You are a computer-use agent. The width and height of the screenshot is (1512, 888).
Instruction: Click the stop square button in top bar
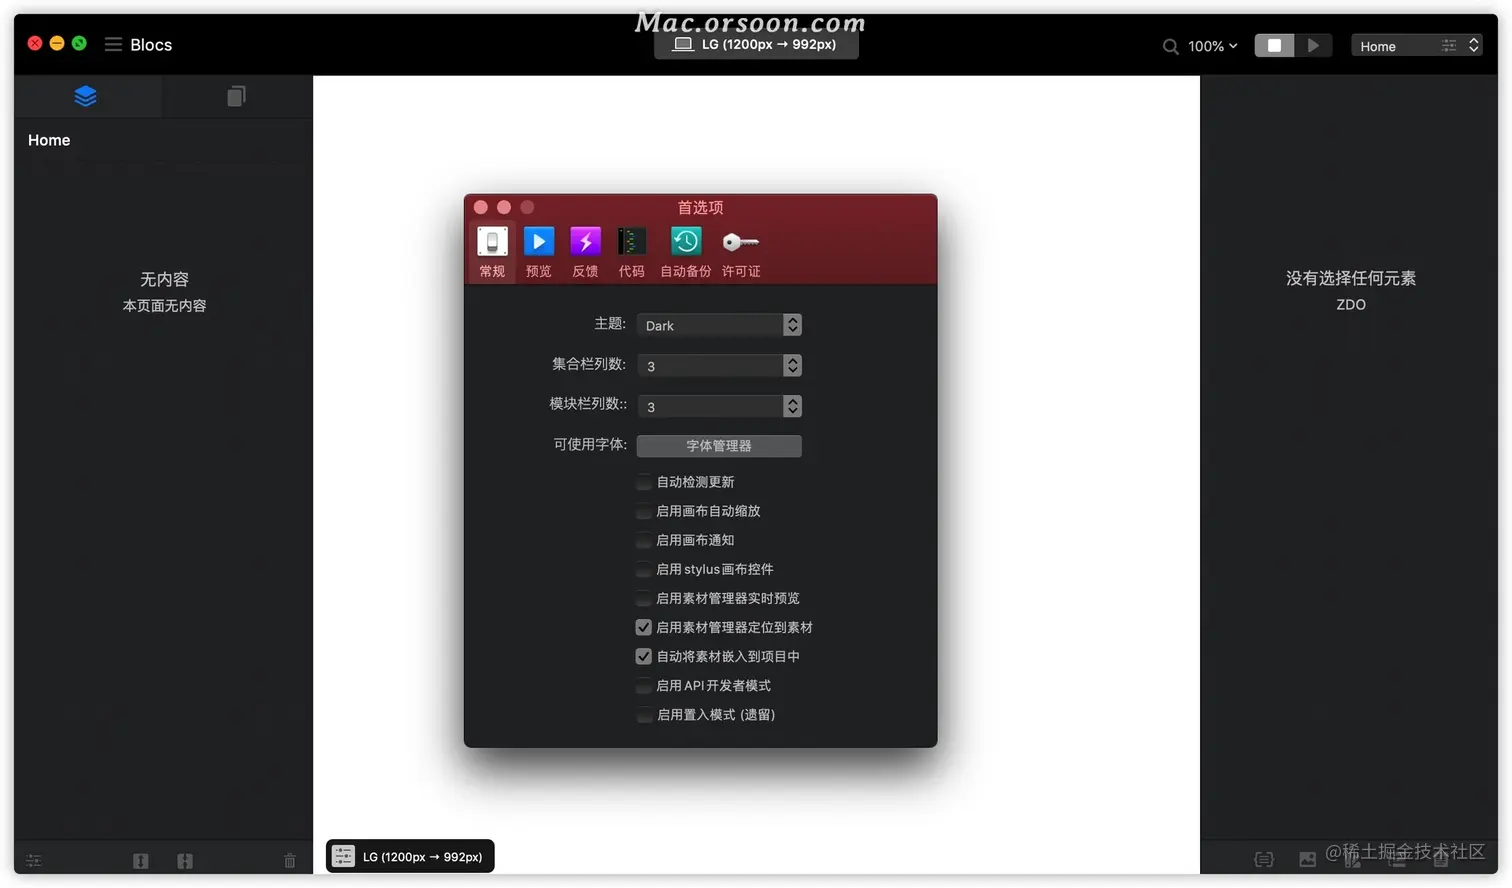tap(1274, 46)
